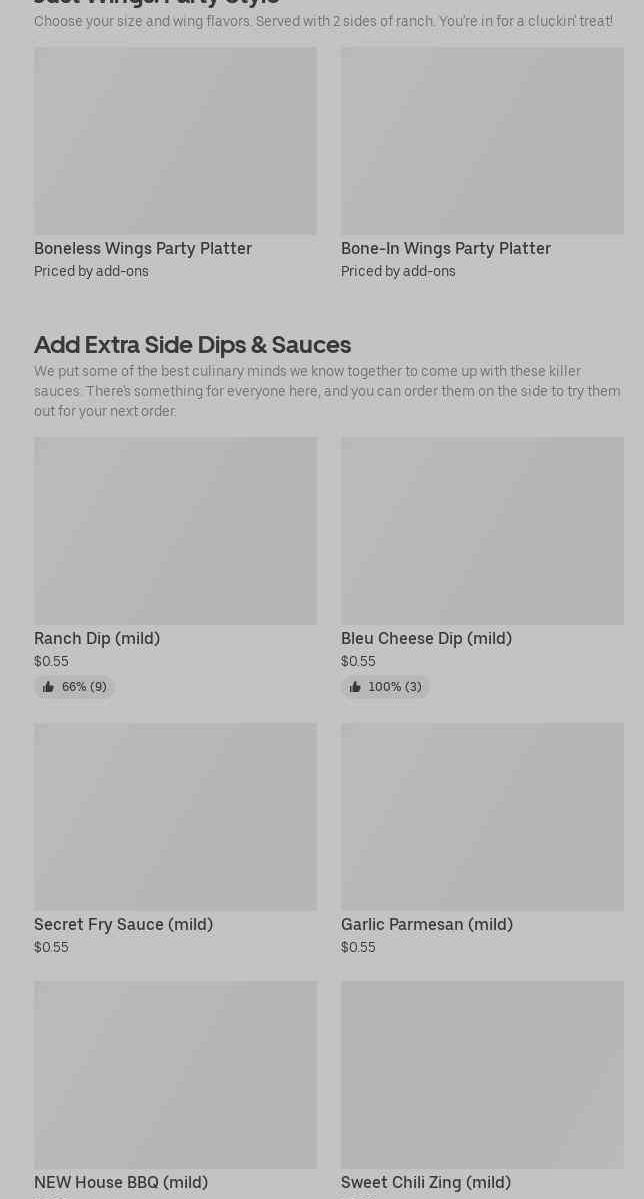Click Secret Fry Sauce (mild) label
This screenshot has height=1199, width=644.
tap(123, 924)
